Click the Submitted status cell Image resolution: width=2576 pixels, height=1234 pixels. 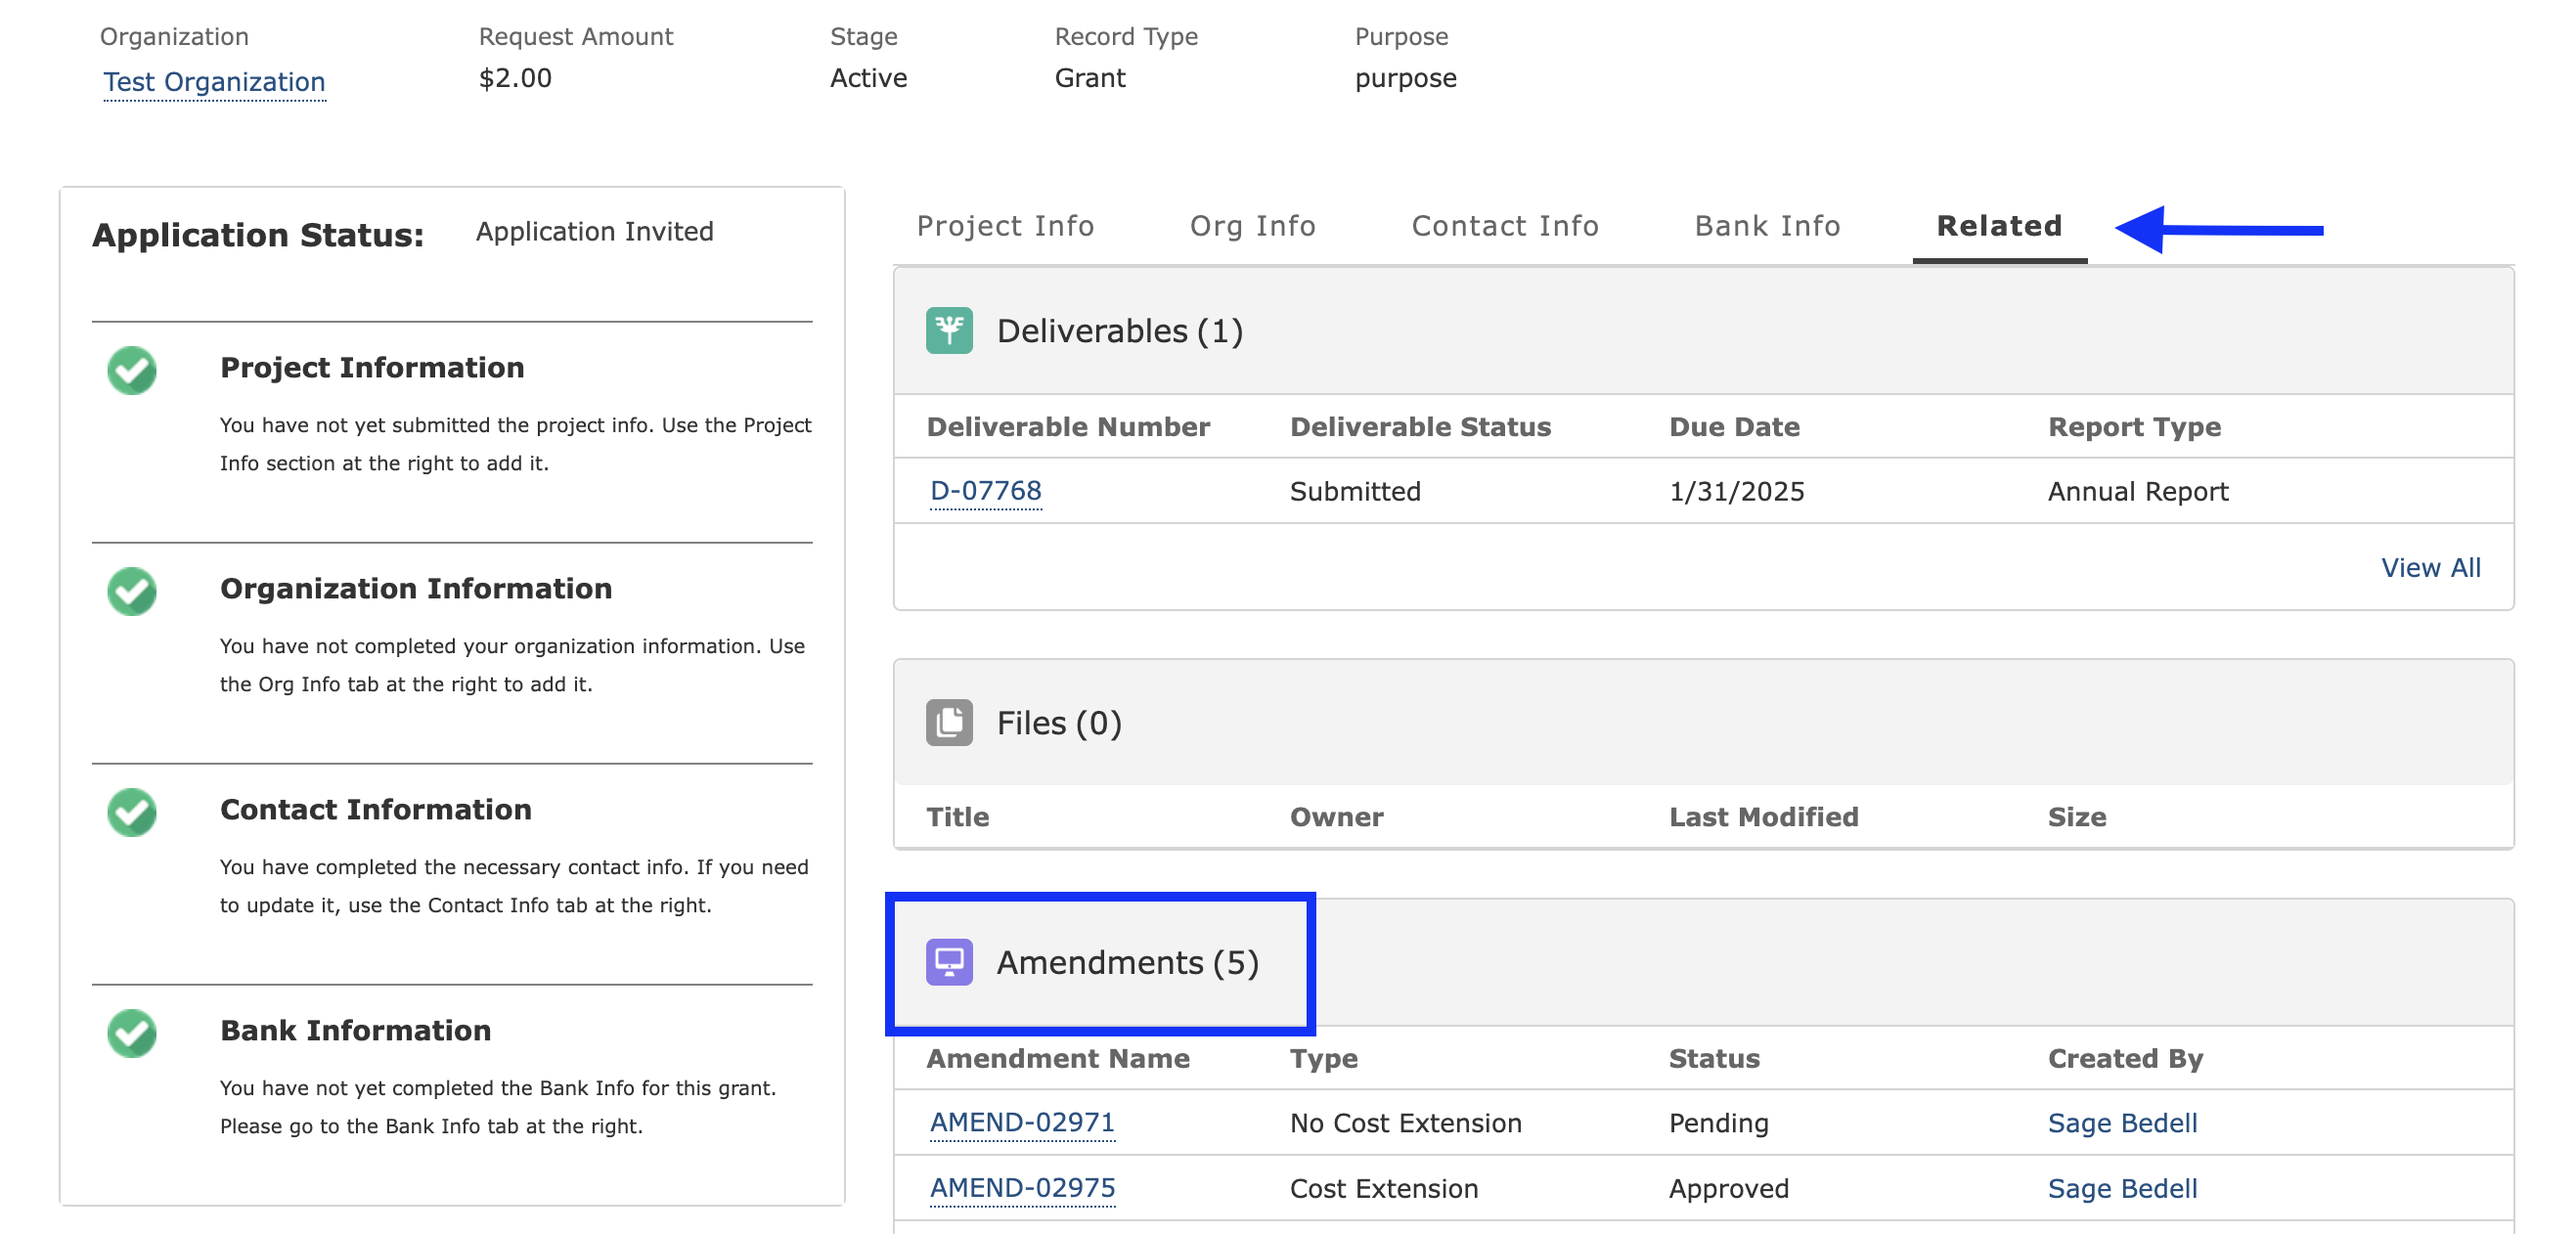(x=1355, y=491)
